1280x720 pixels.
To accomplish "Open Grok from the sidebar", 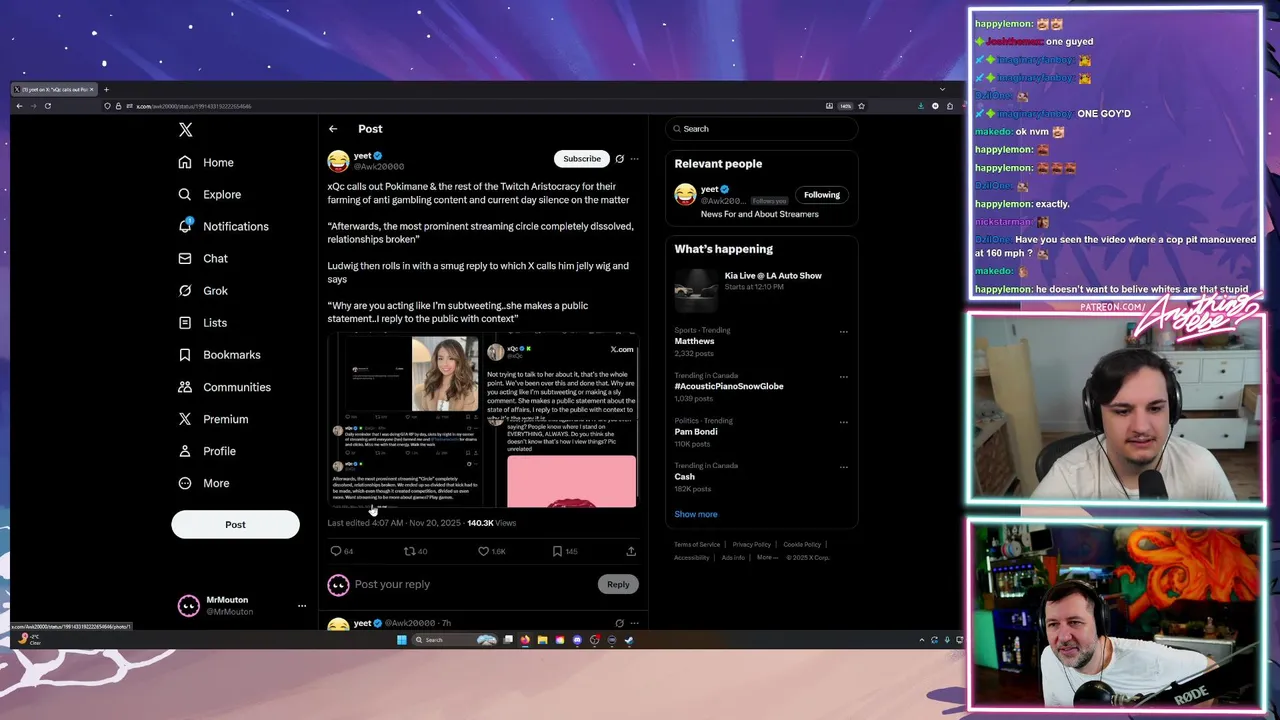I will [x=203, y=290].
